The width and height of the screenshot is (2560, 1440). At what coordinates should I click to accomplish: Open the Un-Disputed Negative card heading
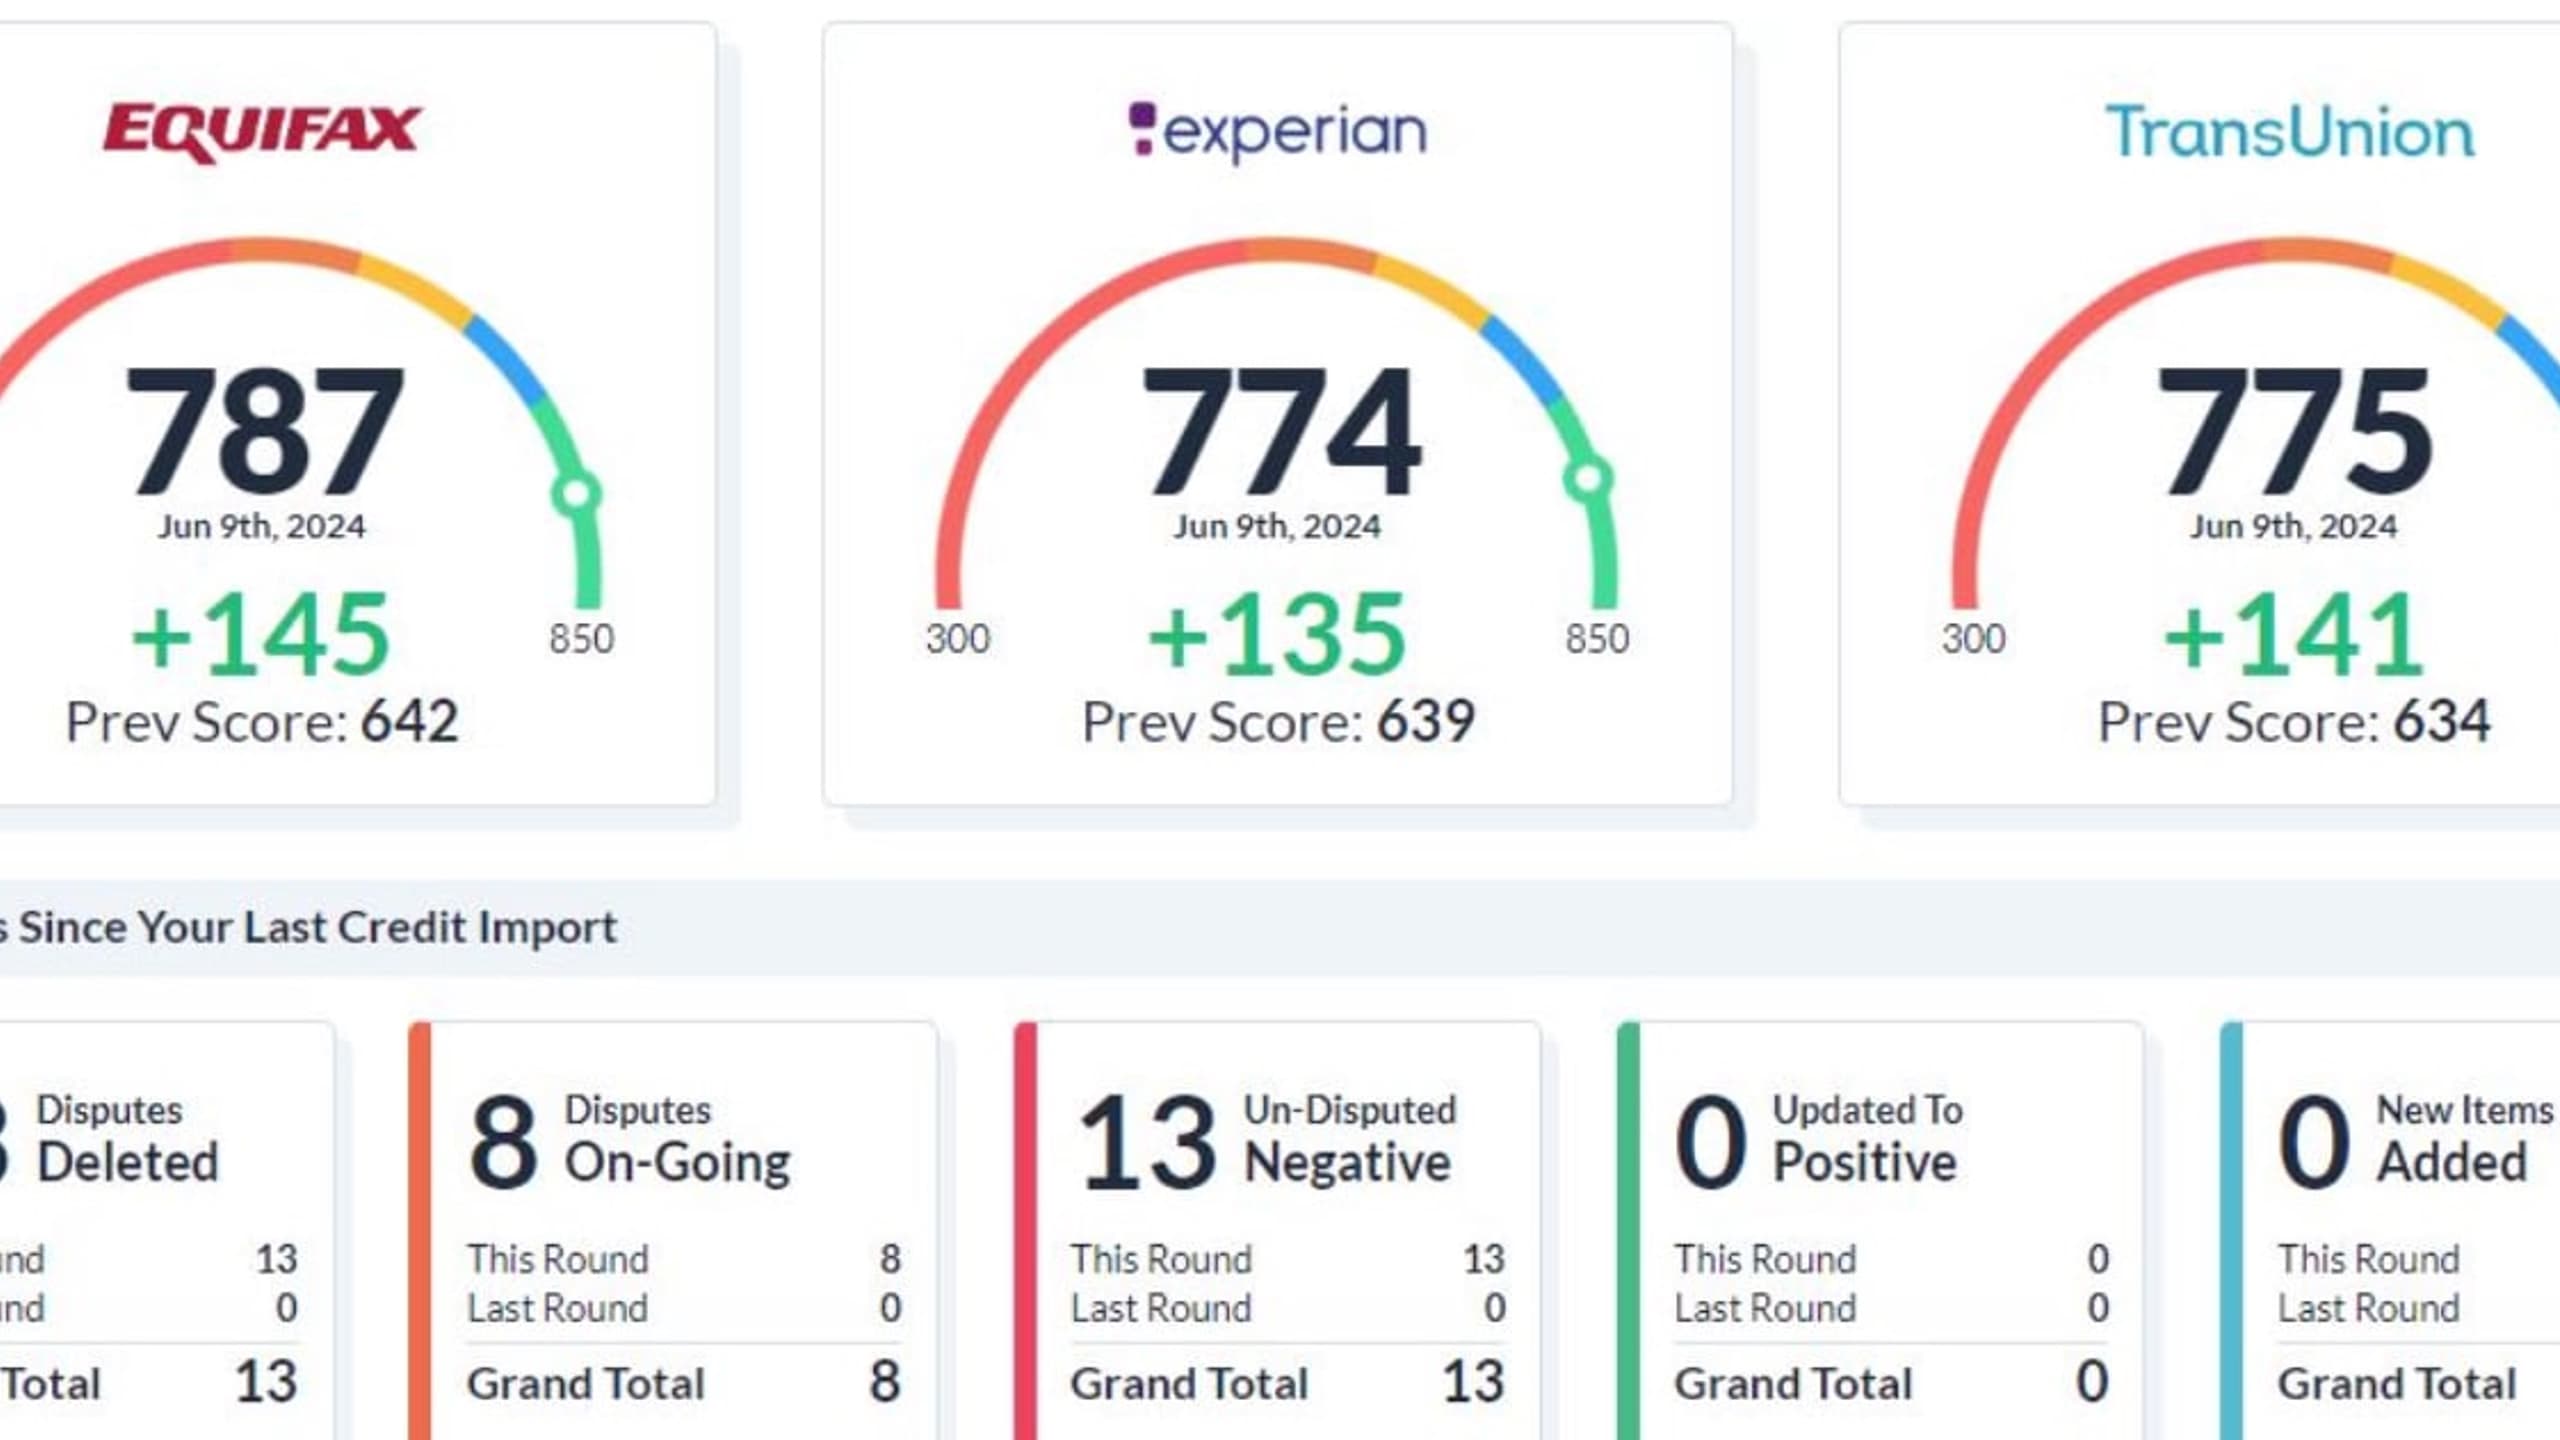point(1349,1138)
